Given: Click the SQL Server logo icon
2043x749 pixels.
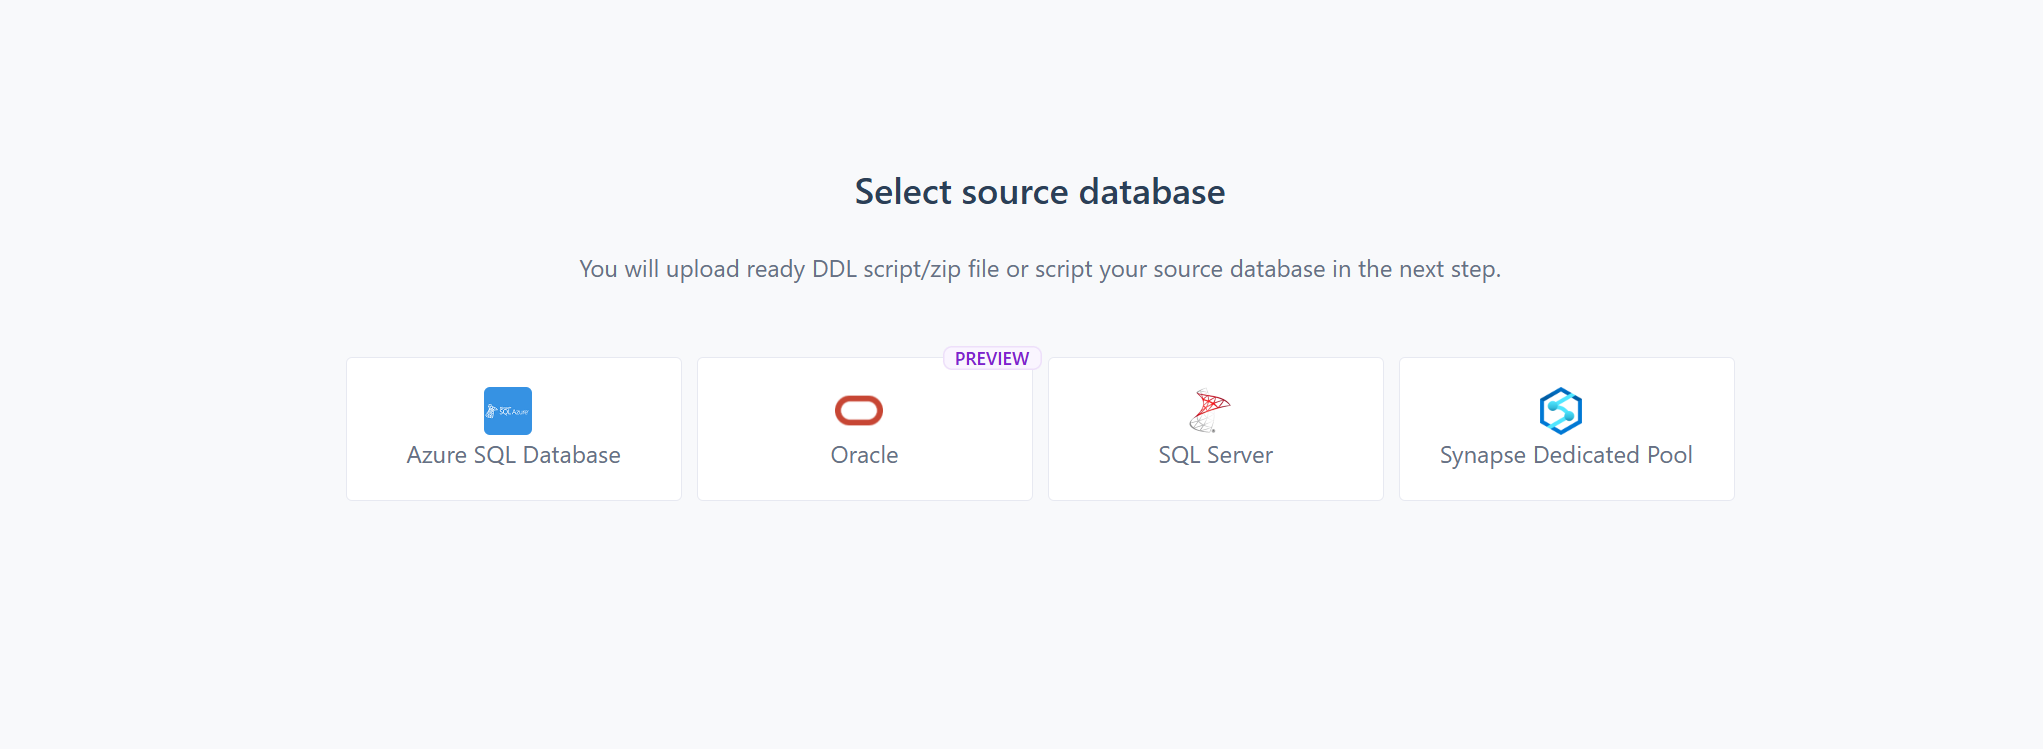Looking at the screenshot, I should tap(1210, 410).
